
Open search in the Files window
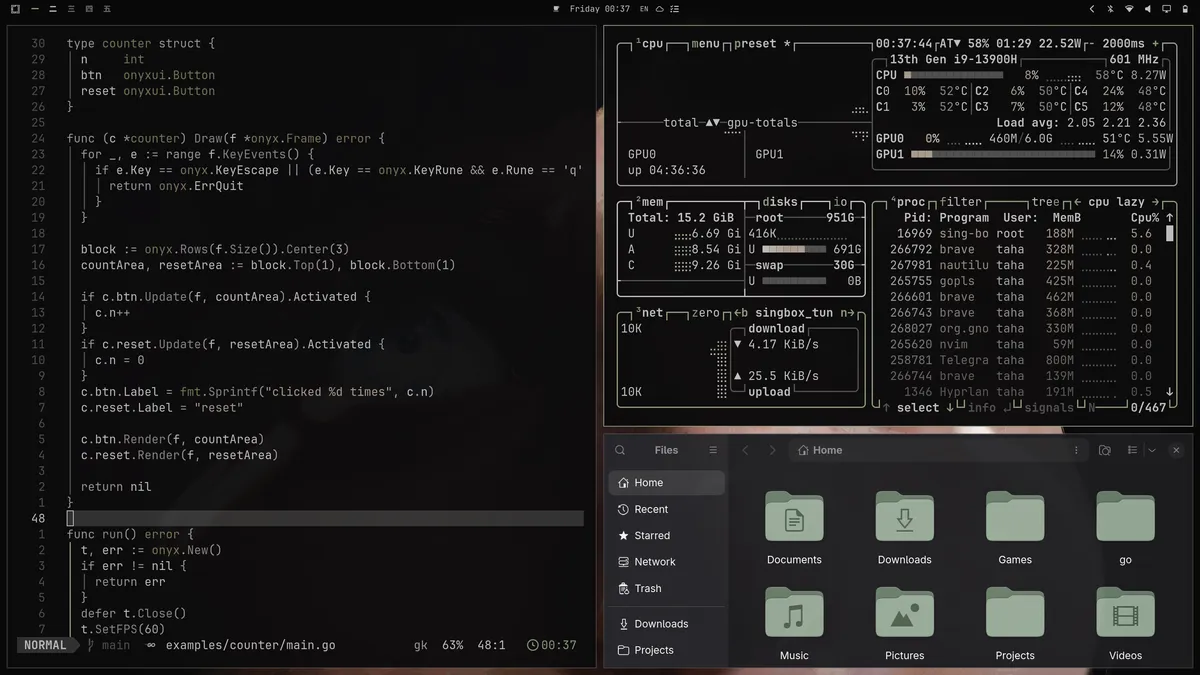pos(620,450)
